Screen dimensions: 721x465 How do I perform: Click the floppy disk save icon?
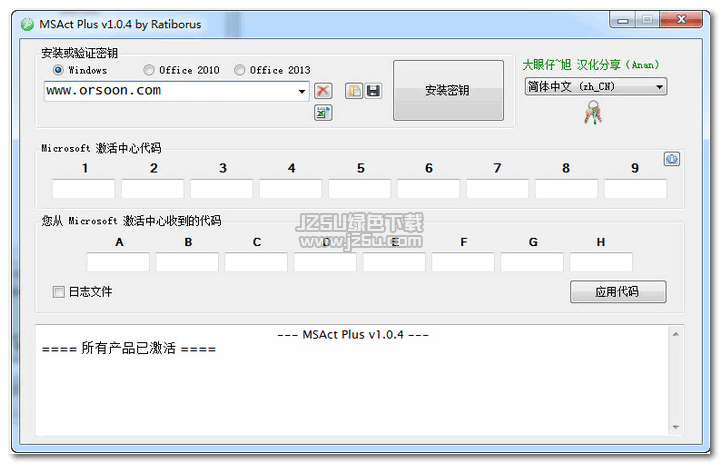(373, 91)
